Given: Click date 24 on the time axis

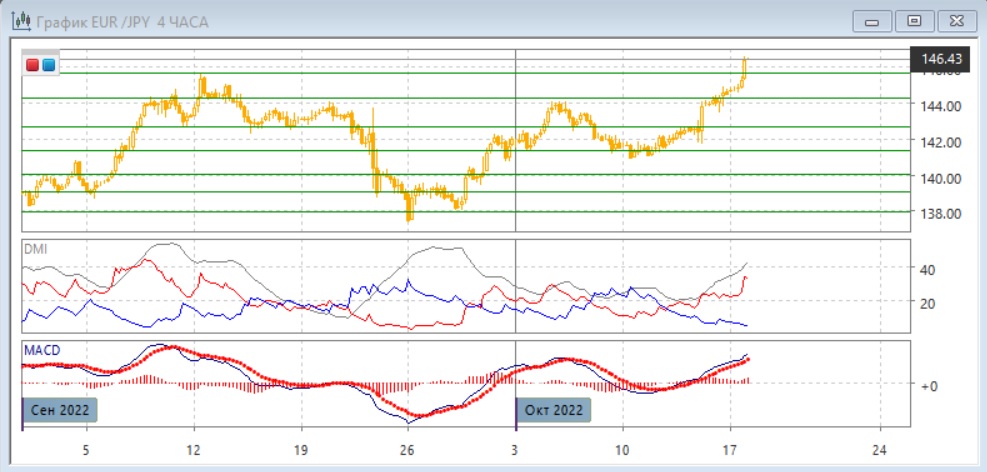Looking at the screenshot, I should (x=878, y=448).
